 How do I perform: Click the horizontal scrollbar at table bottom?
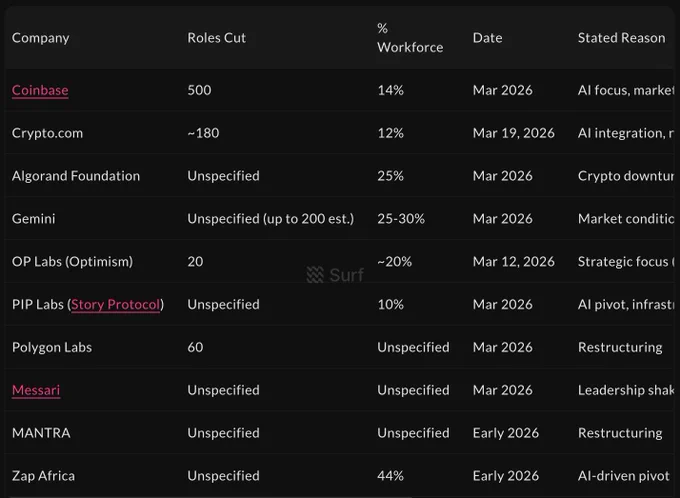(210, 497)
